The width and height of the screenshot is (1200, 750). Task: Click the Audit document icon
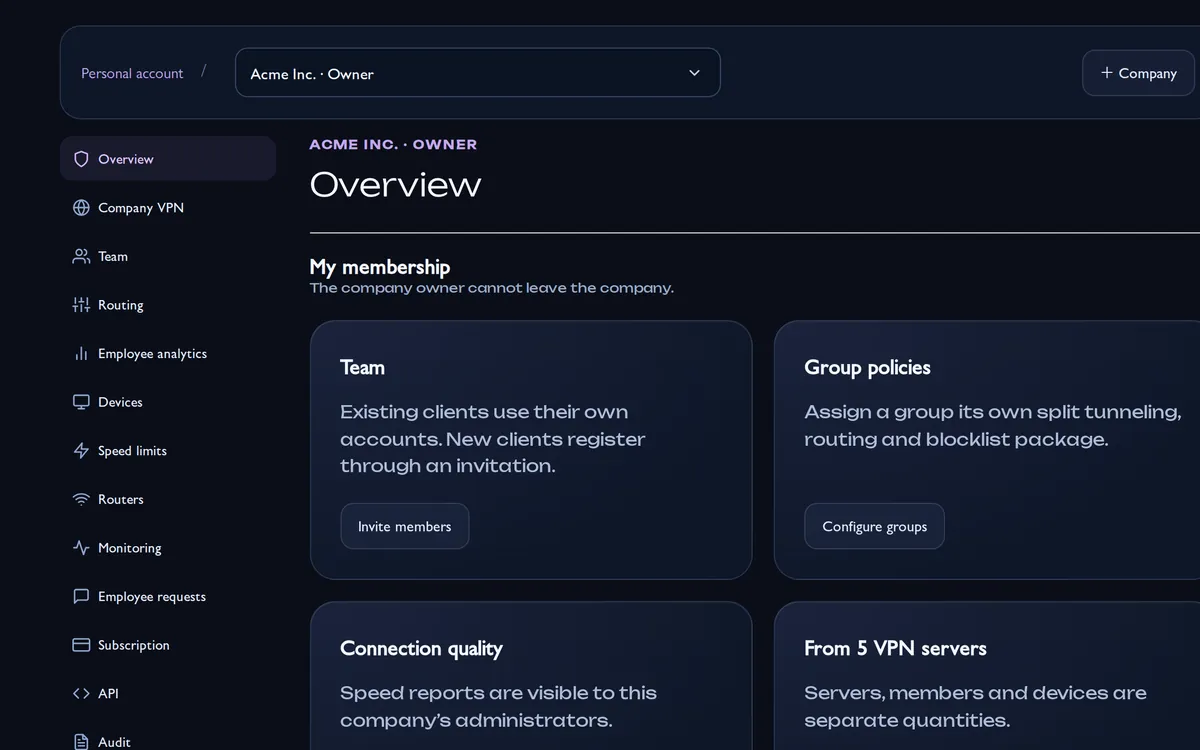[x=81, y=742]
